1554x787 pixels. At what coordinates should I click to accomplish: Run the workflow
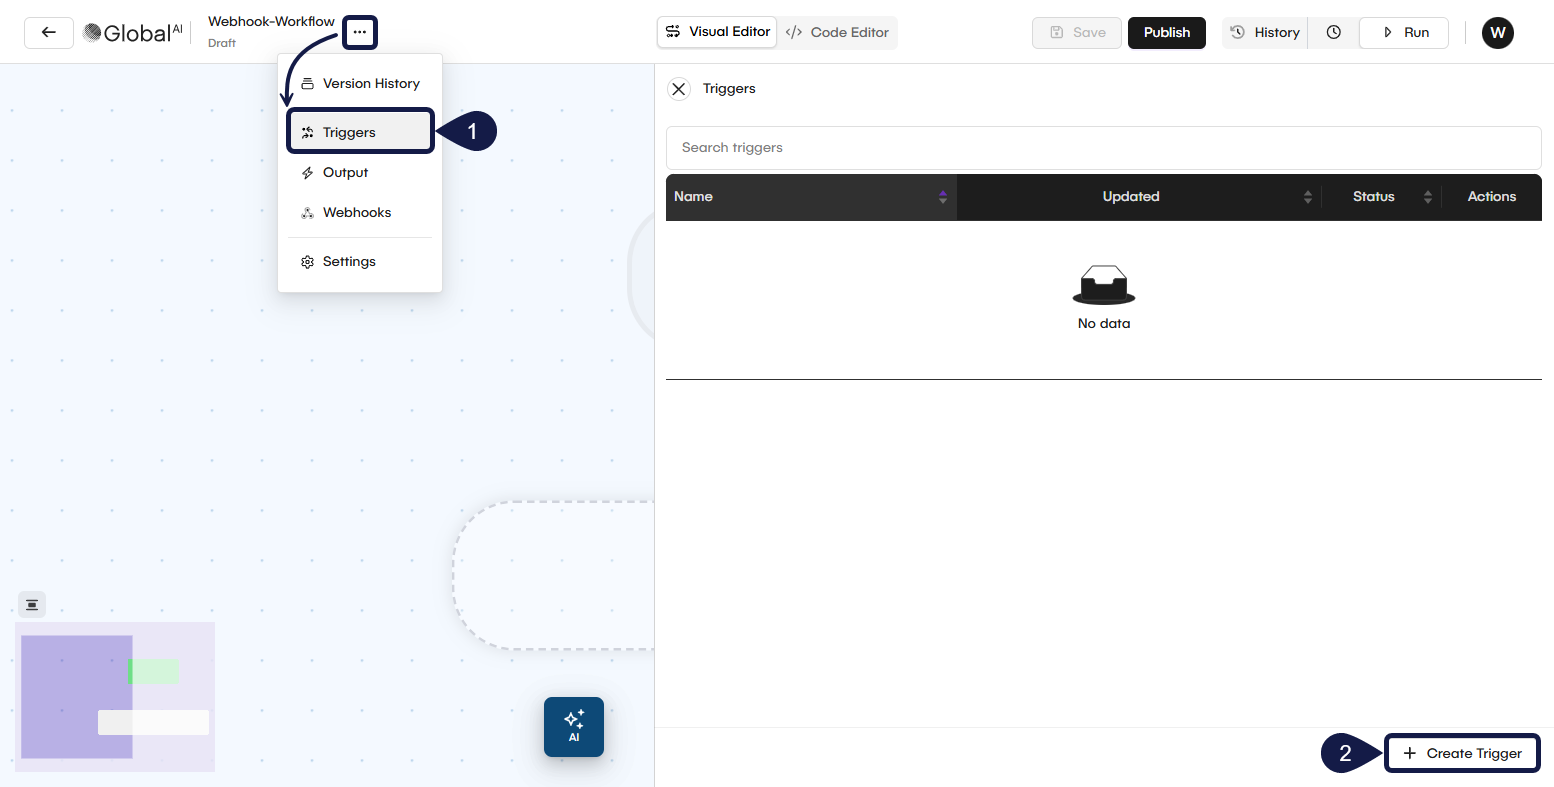[x=1404, y=32]
